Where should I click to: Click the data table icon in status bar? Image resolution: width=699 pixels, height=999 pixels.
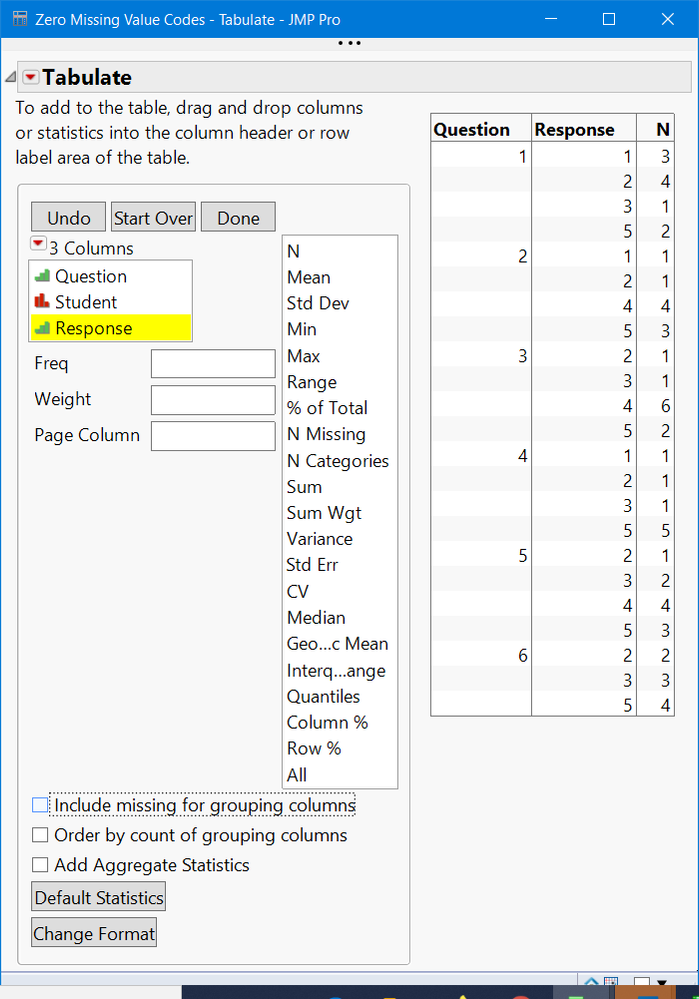(x=611, y=984)
